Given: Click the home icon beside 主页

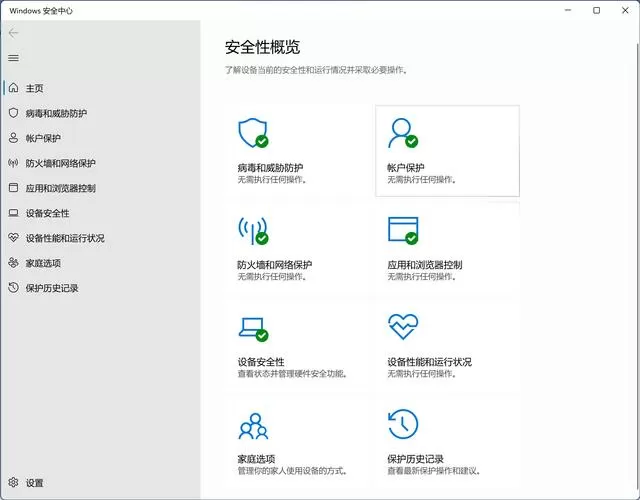Looking at the screenshot, I should click(x=13, y=88).
